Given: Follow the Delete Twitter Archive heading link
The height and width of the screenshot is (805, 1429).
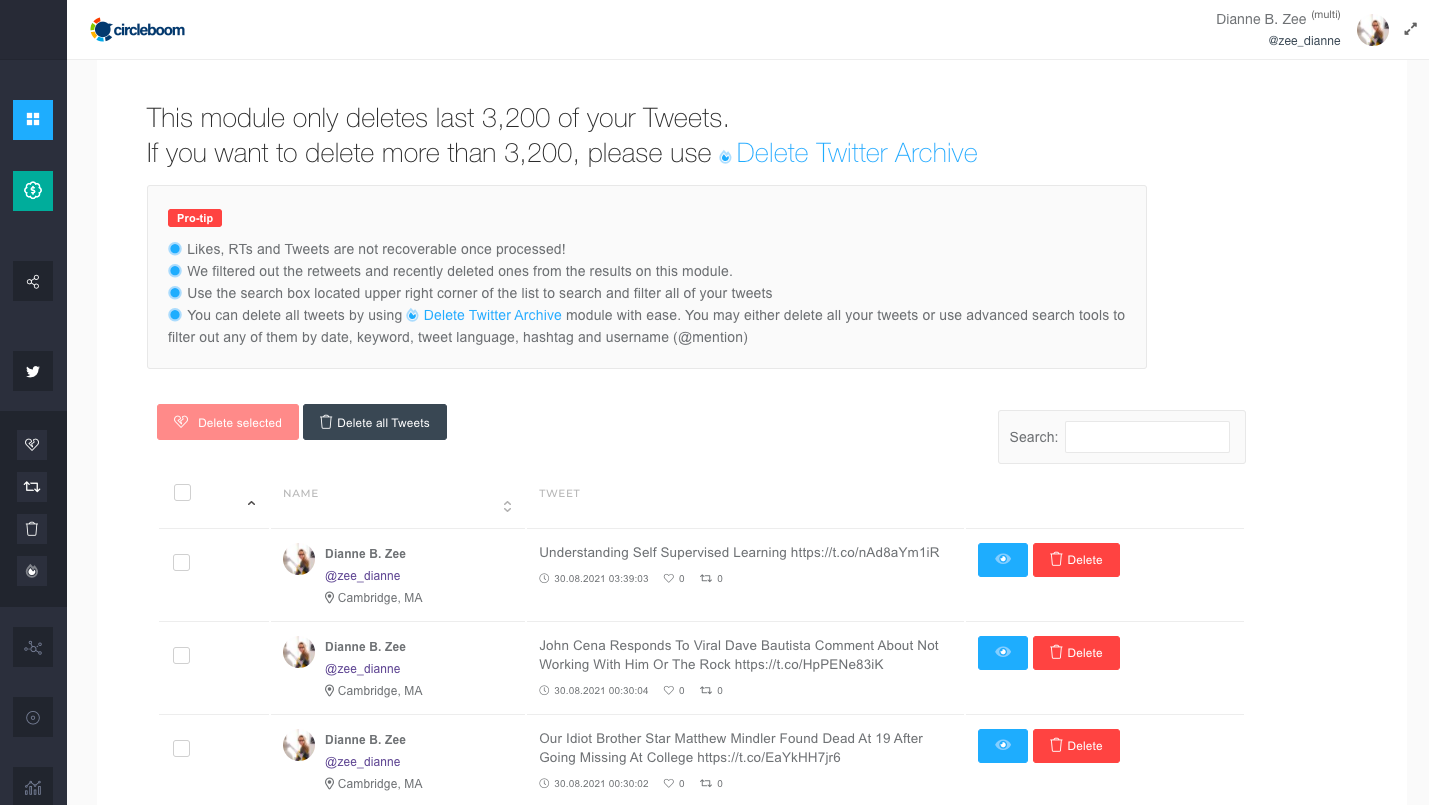Looking at the screenshot, I should tap(857, 153).
